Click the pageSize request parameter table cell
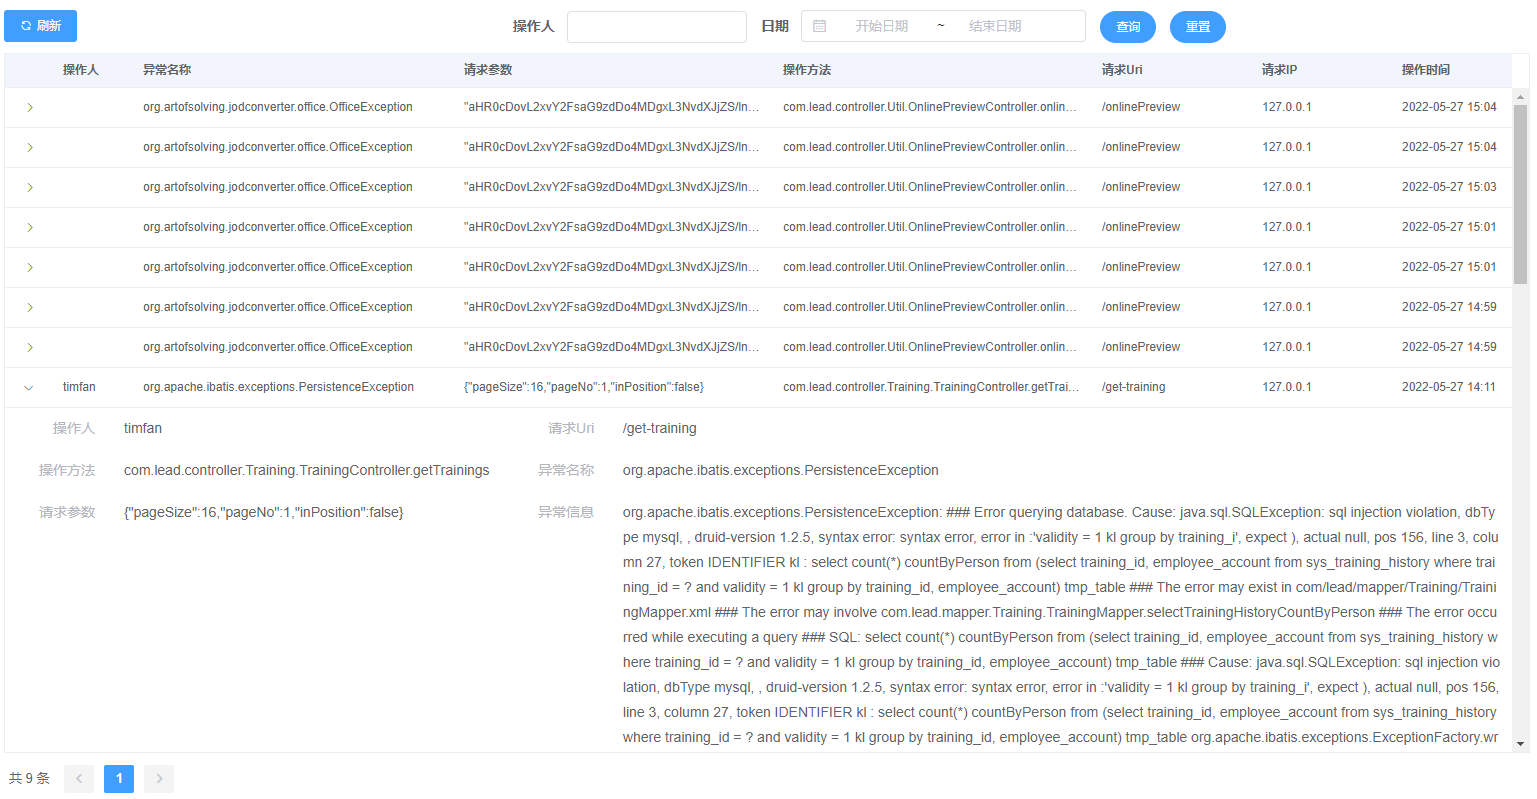 pyautogui.click(x=584, y=387)
